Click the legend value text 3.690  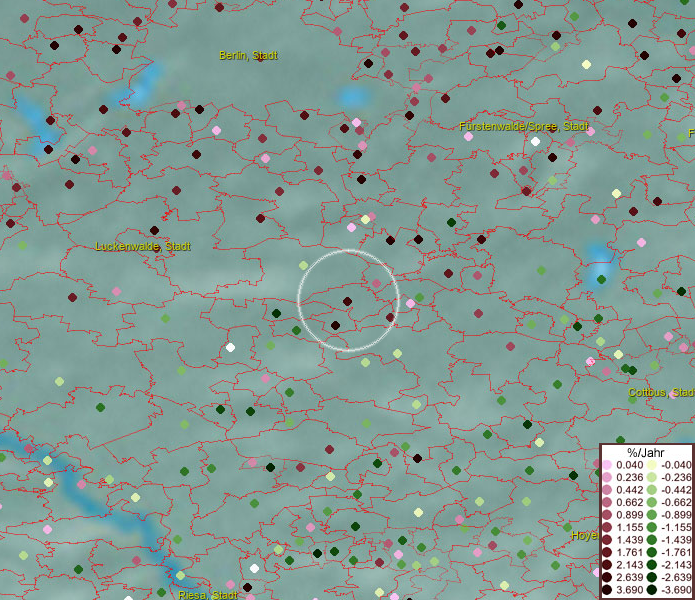[630, 590]
